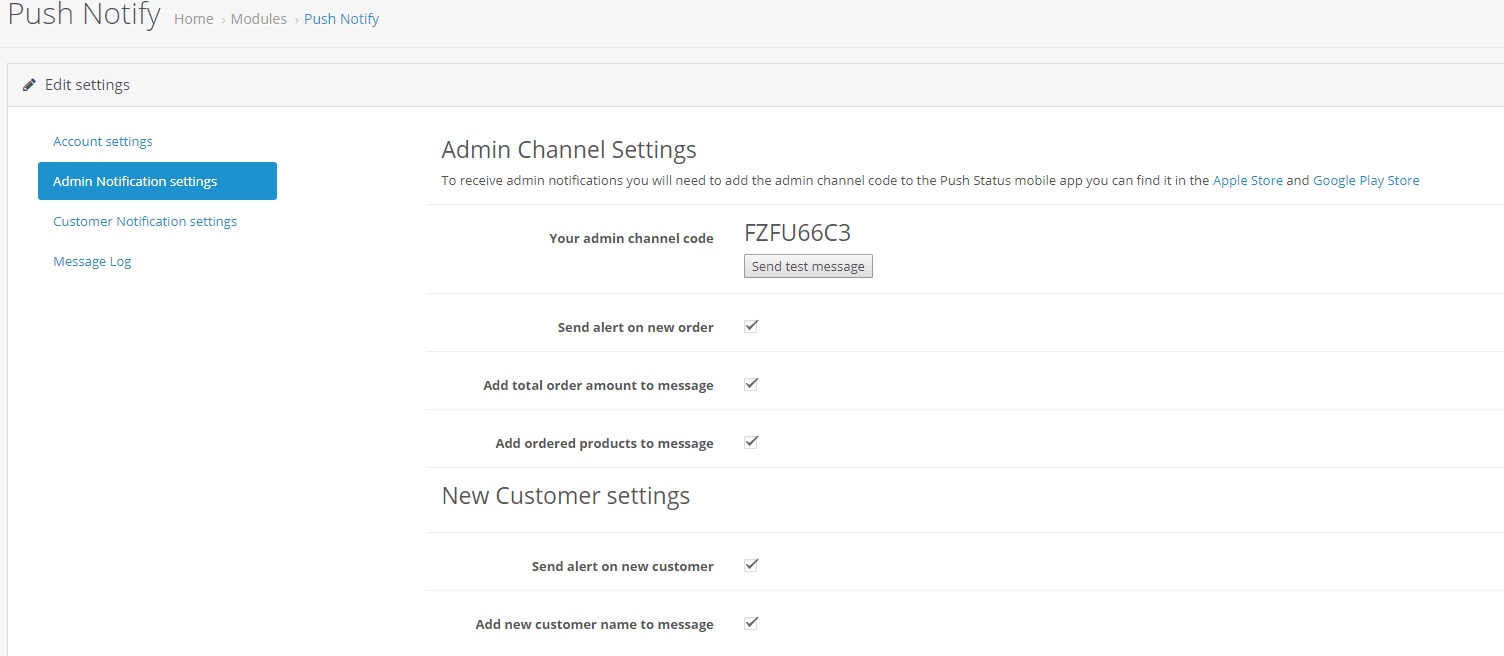This screenshot has height=656, width=1504.
Task: Open the Apple Store link
Action: point(1247,181)
